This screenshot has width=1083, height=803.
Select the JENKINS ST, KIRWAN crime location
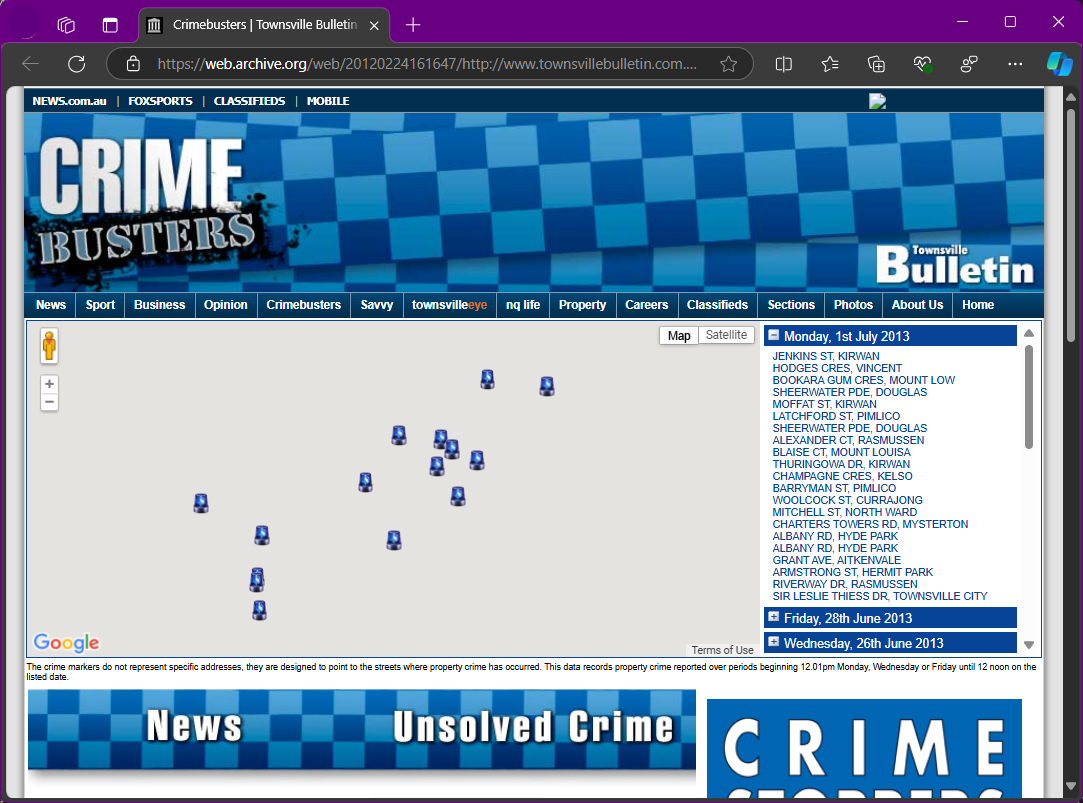point(825,356)
